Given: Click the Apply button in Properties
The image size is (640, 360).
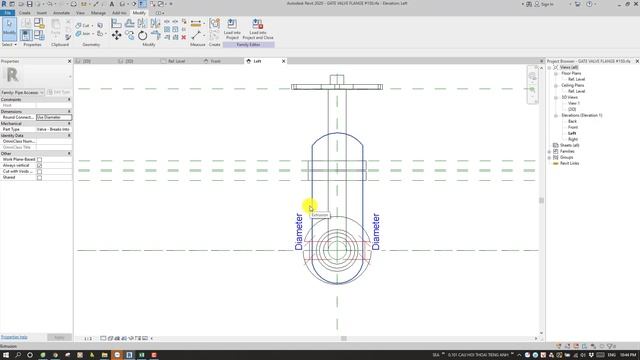Looking at the screenshot, I should point(59,337).
